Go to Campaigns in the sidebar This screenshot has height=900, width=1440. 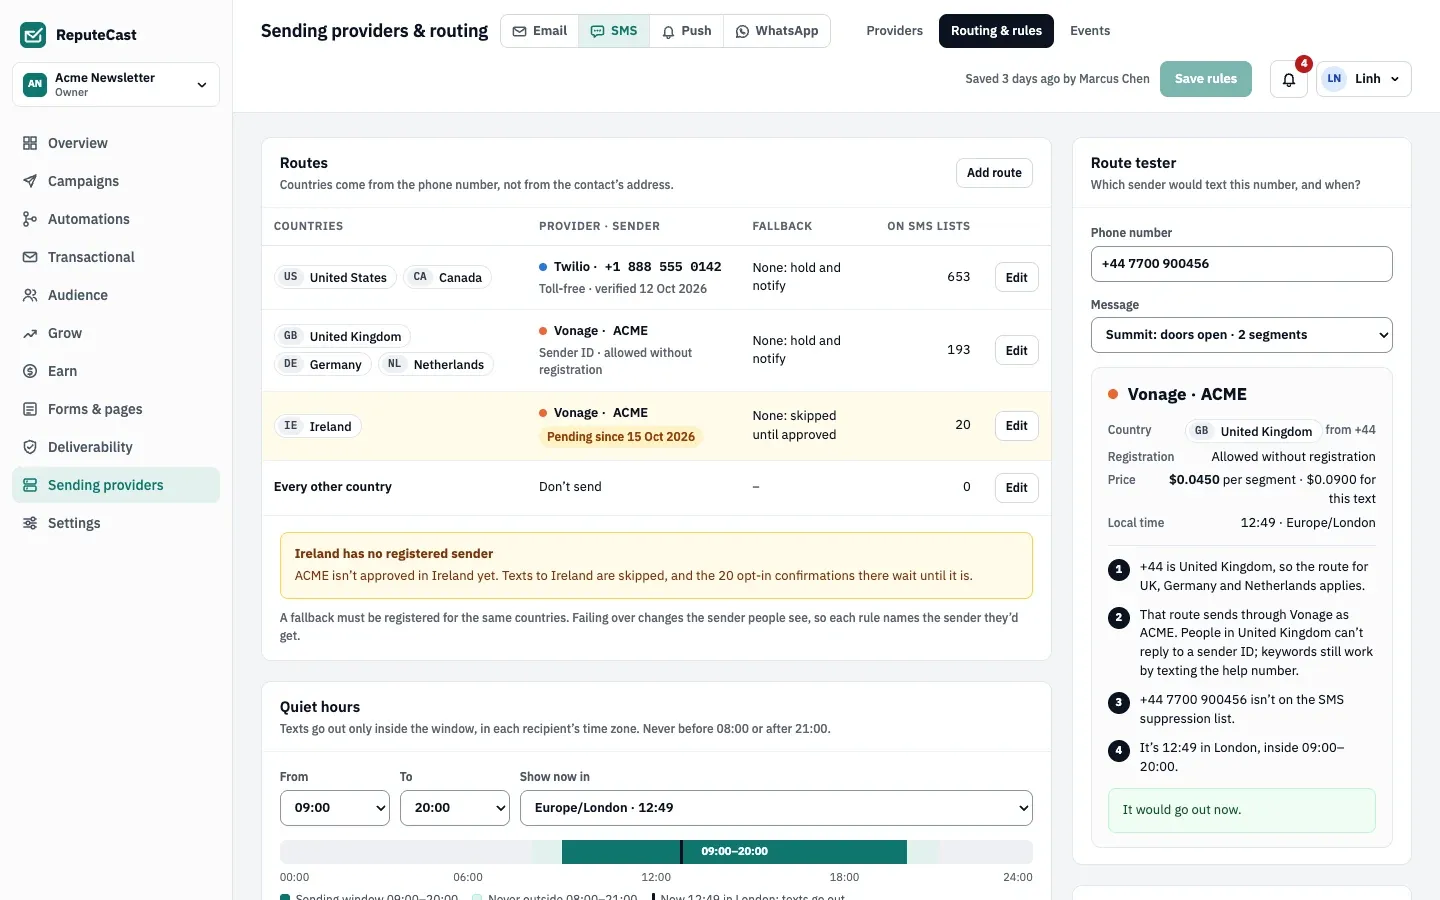point(116,181)
